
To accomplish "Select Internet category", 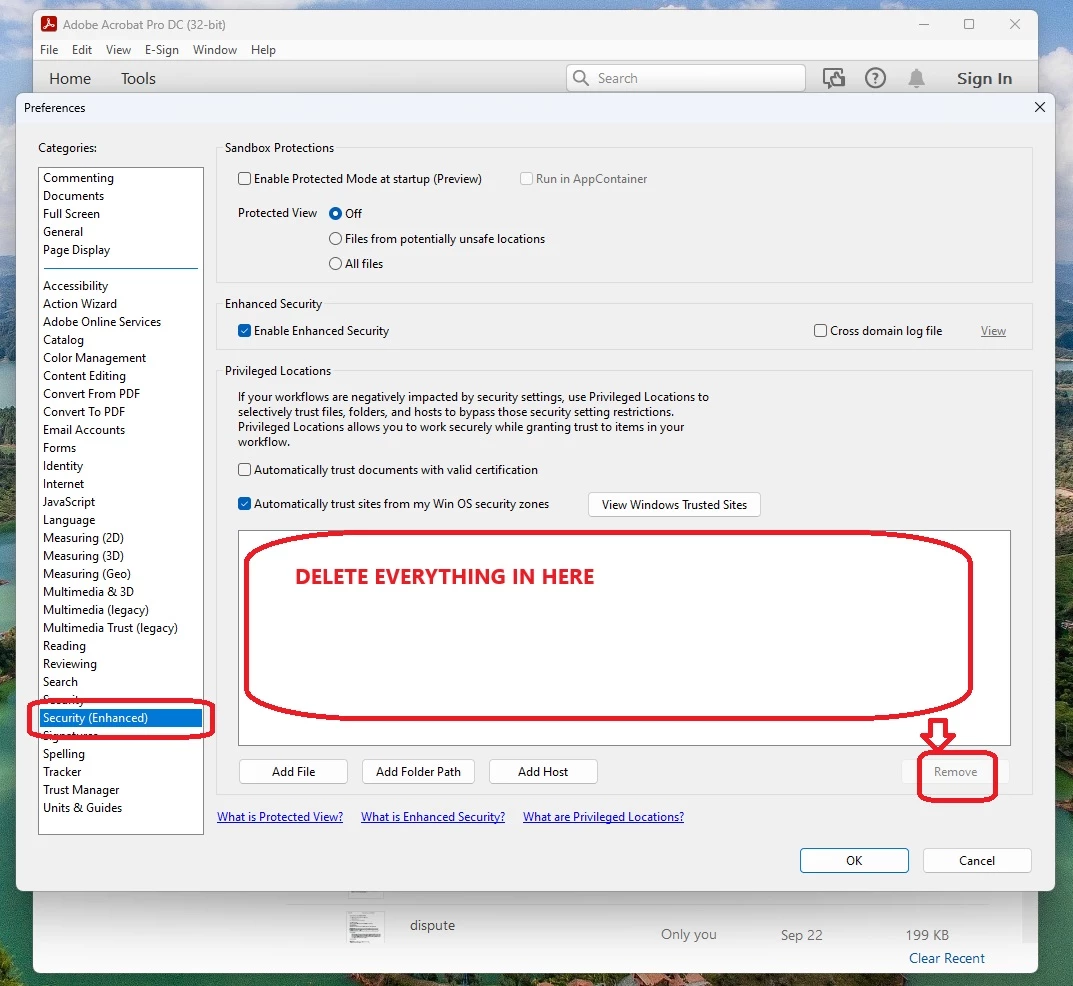I will (120, 484).
